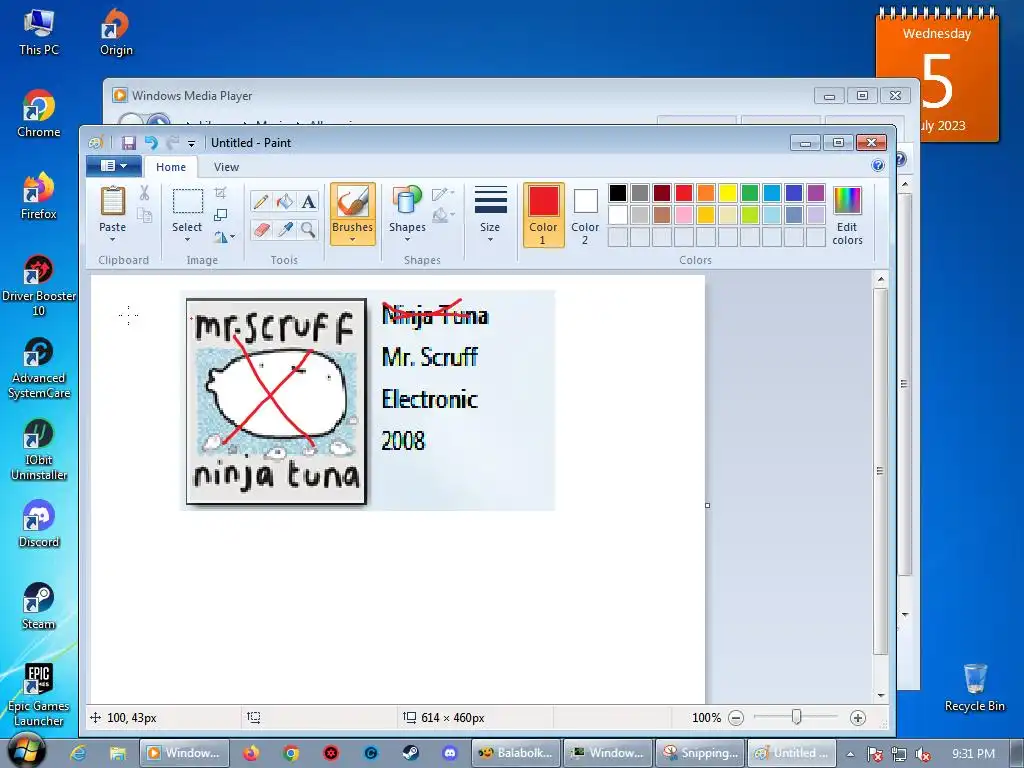Select the Pencil tool in Paint
Image resolution: width=1024 pixels, height=768 pixels.
pos(261,202)
